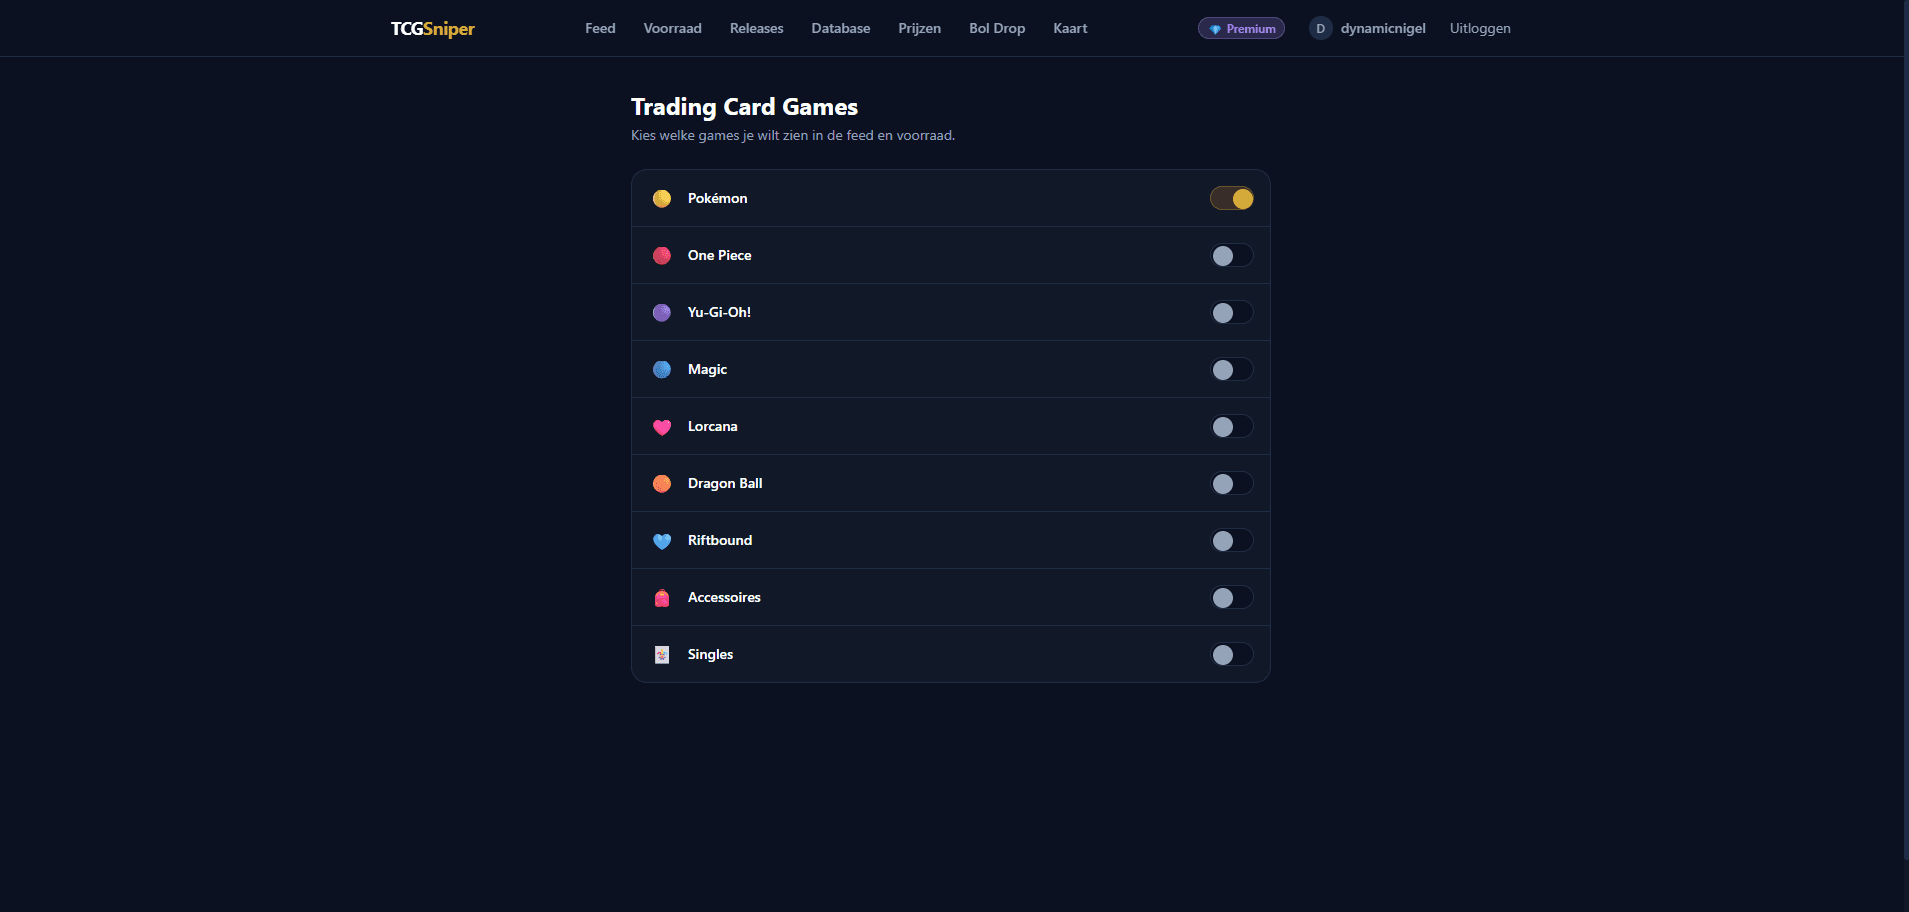The height and width of the screenshot is (912, 1909).
Task: Click the pink Lorcana heart icon
Action: coord(662,427)
